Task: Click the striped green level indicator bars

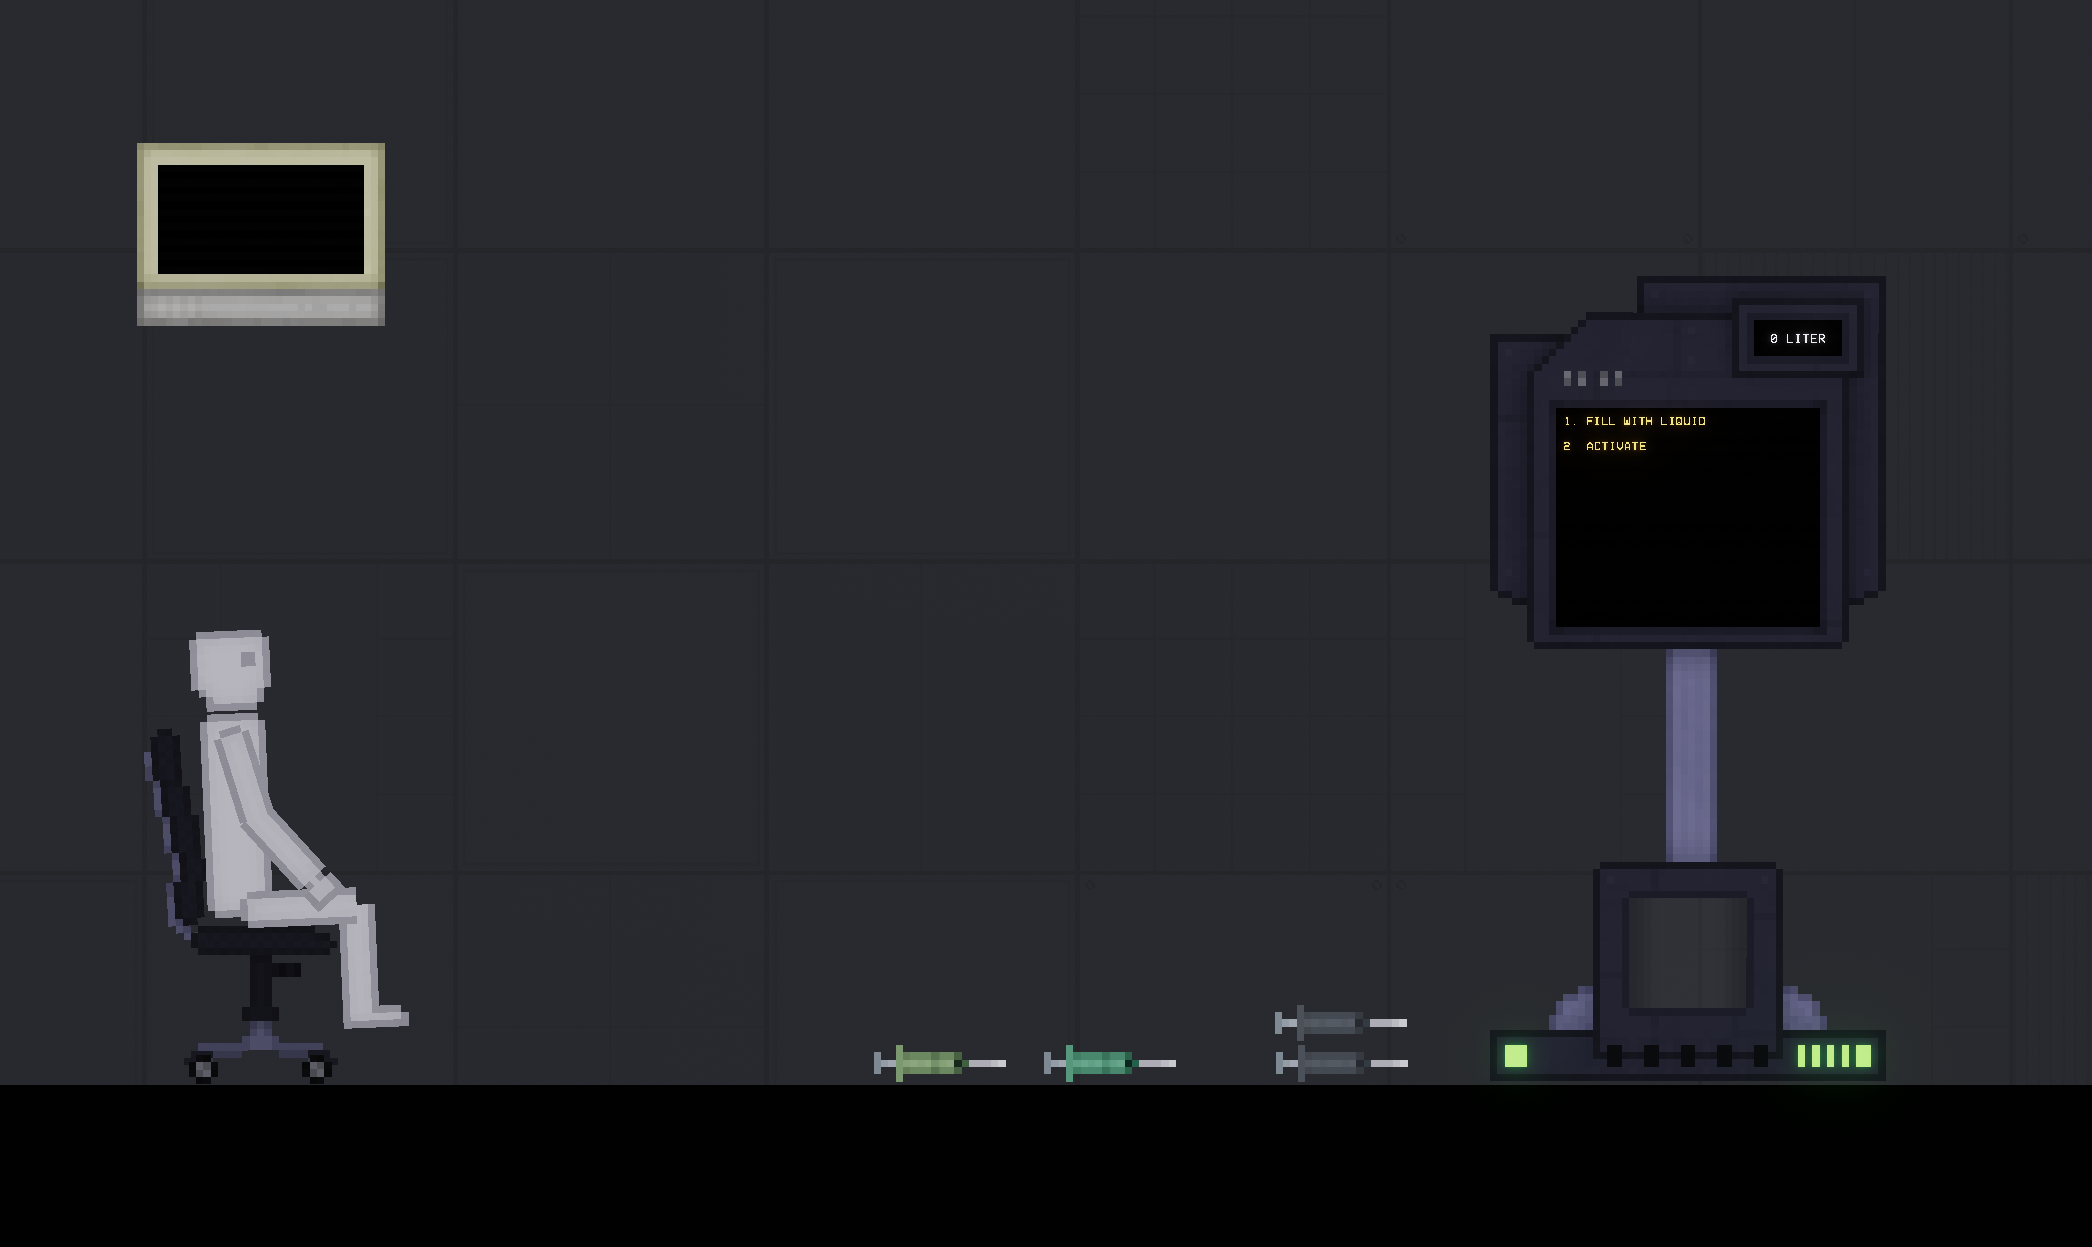Action: 1834,1056
